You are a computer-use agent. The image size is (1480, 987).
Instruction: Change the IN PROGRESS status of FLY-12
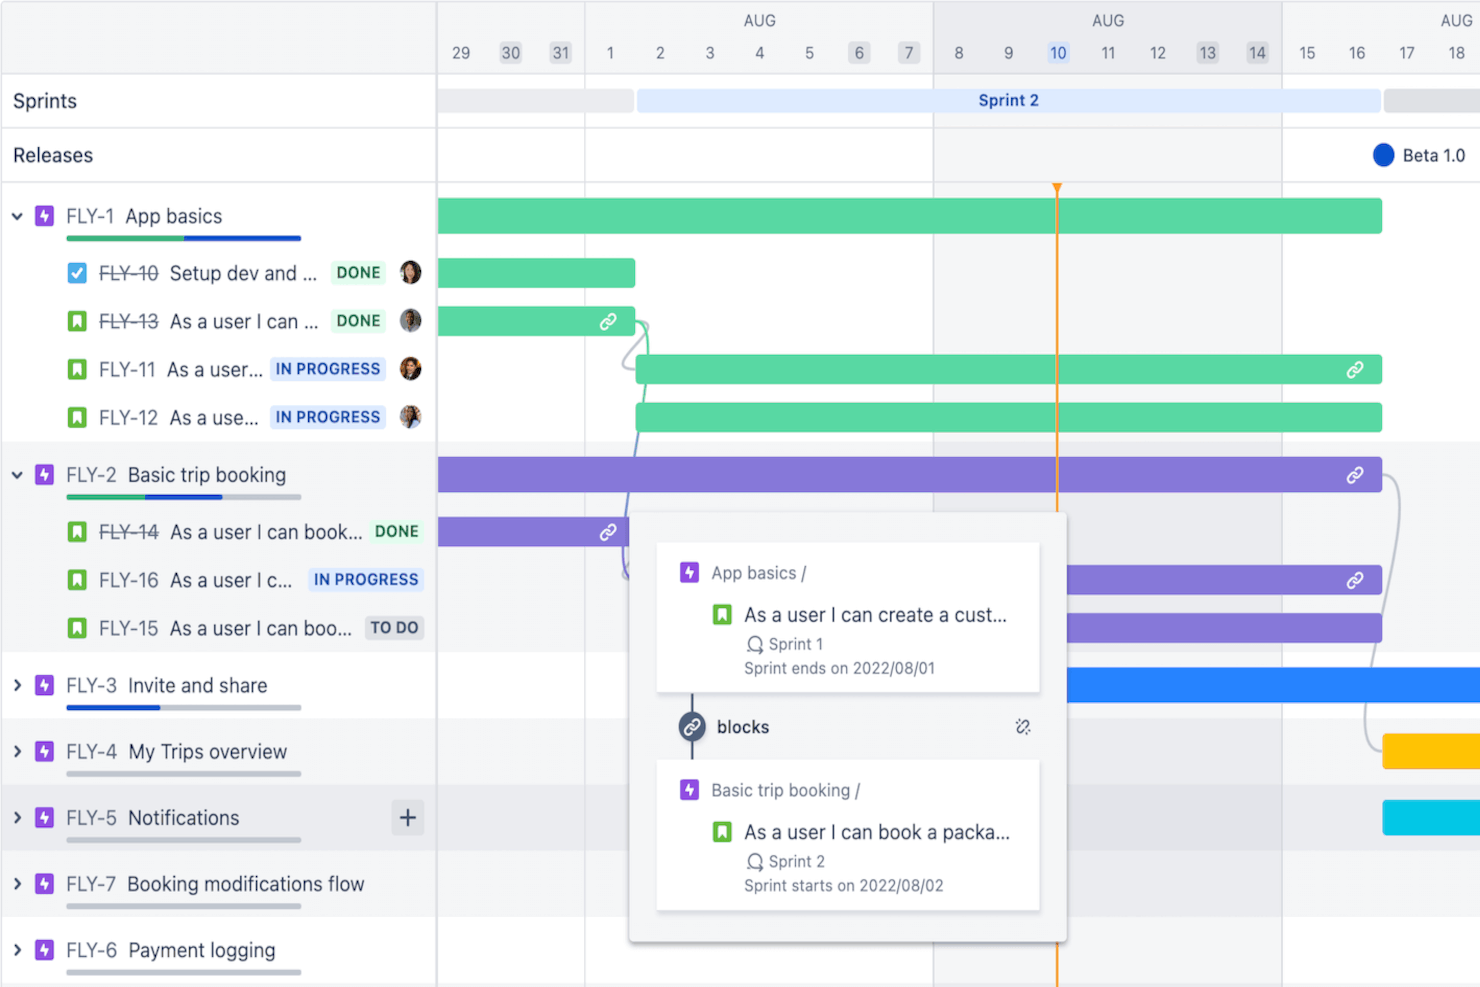click(328, 417)
